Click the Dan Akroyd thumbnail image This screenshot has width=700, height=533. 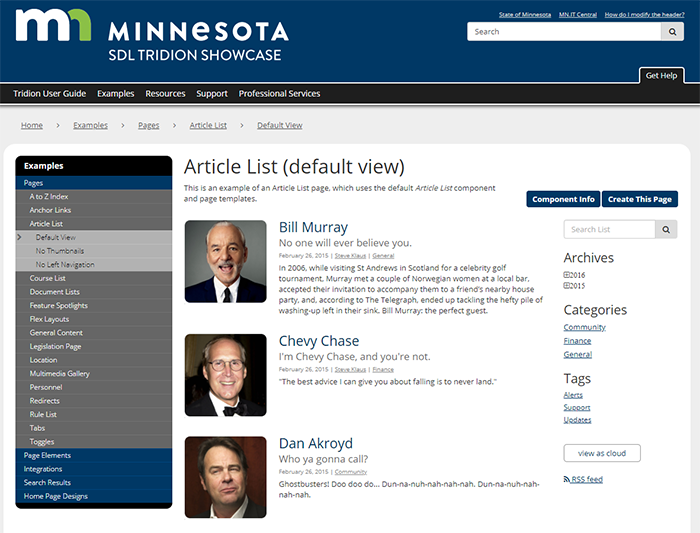[225, 477]
